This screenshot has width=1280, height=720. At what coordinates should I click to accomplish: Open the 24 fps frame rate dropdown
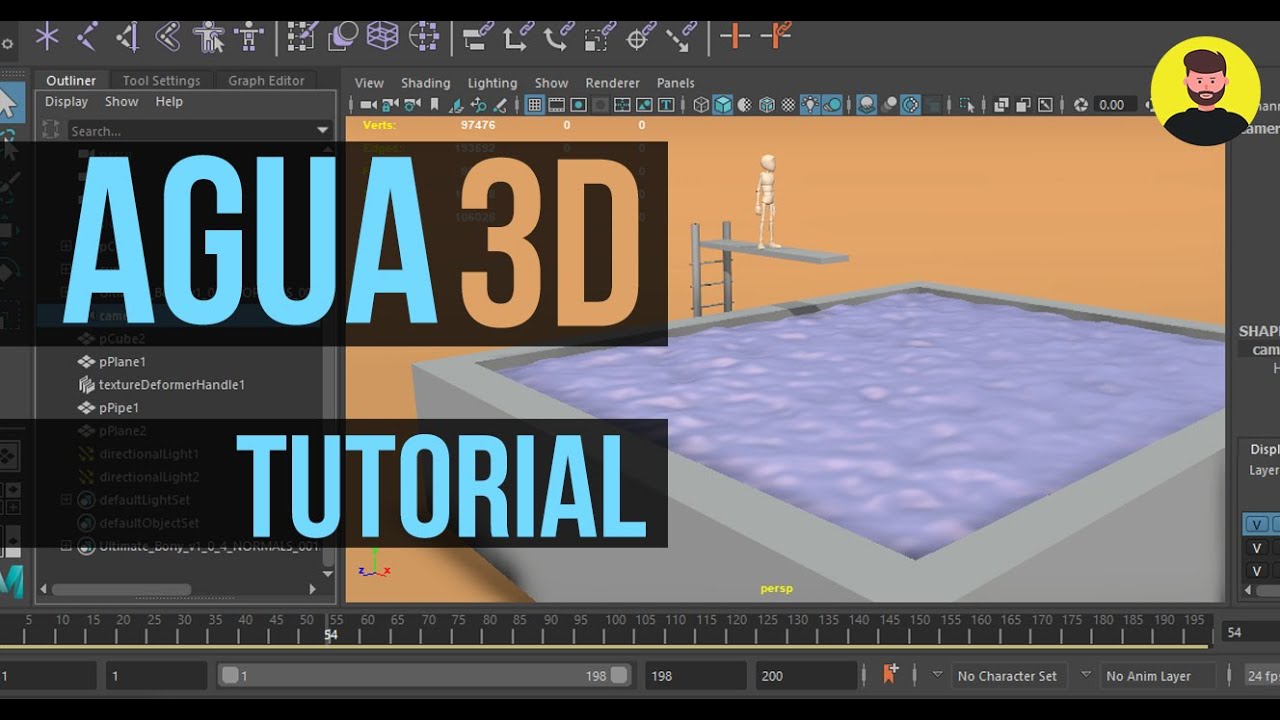tap(1261, 676)
